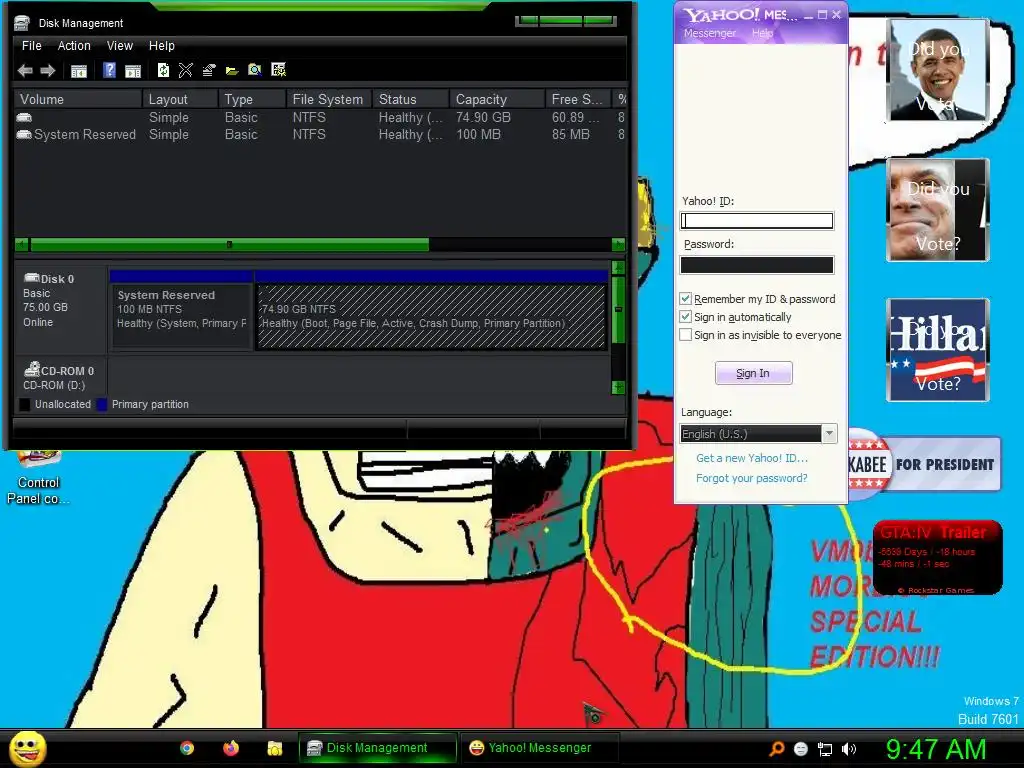Switch to Disk Management taskbar button
1024x768 pixels.
tap(377, 748)
